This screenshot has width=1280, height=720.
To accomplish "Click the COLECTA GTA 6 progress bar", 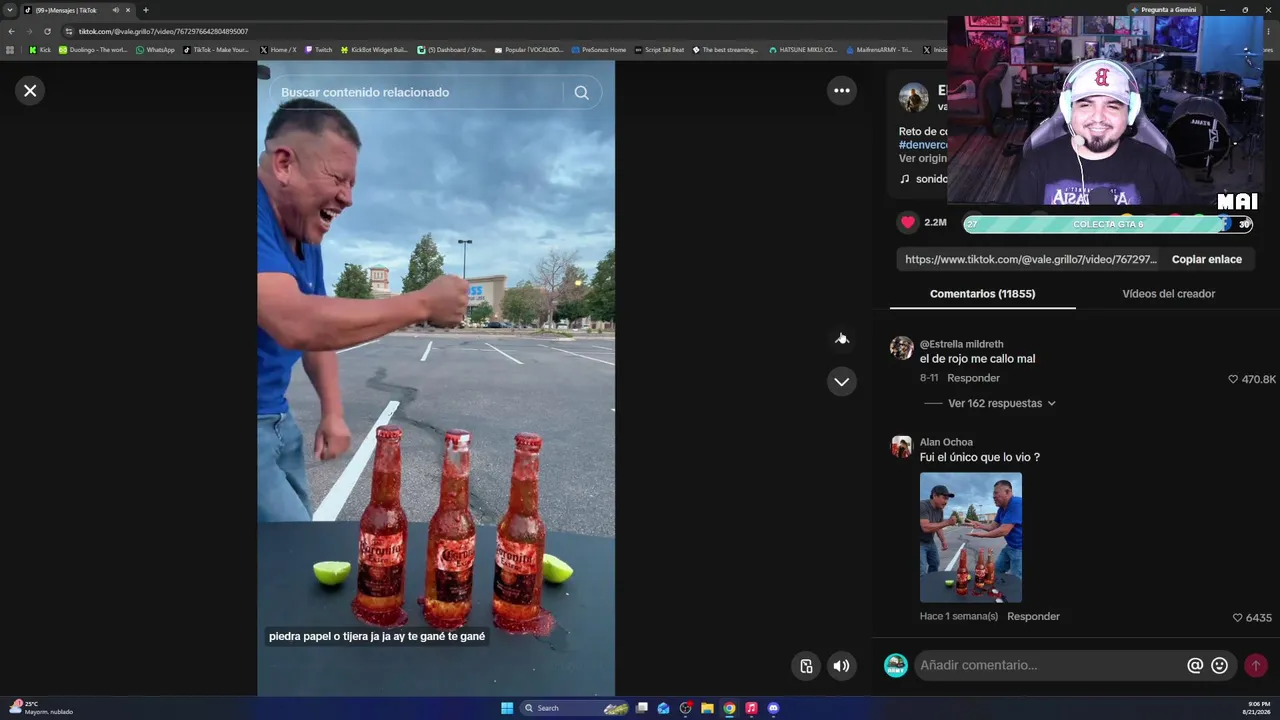I will (x=1108, y=224).
